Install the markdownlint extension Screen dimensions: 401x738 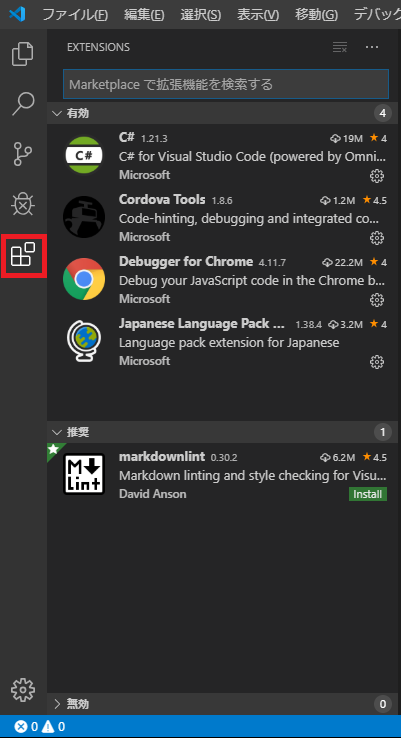point(368,494)
